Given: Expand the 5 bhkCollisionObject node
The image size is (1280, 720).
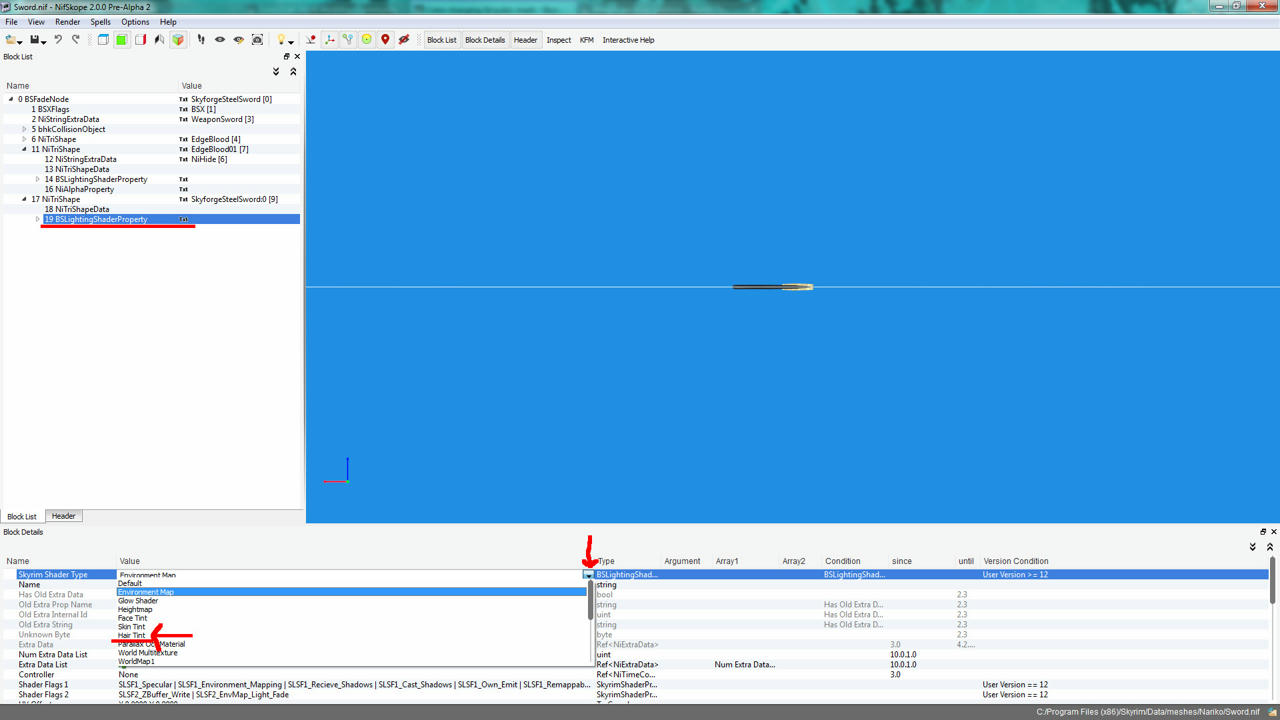Looking at the screenshot, I should pos(24,129).
